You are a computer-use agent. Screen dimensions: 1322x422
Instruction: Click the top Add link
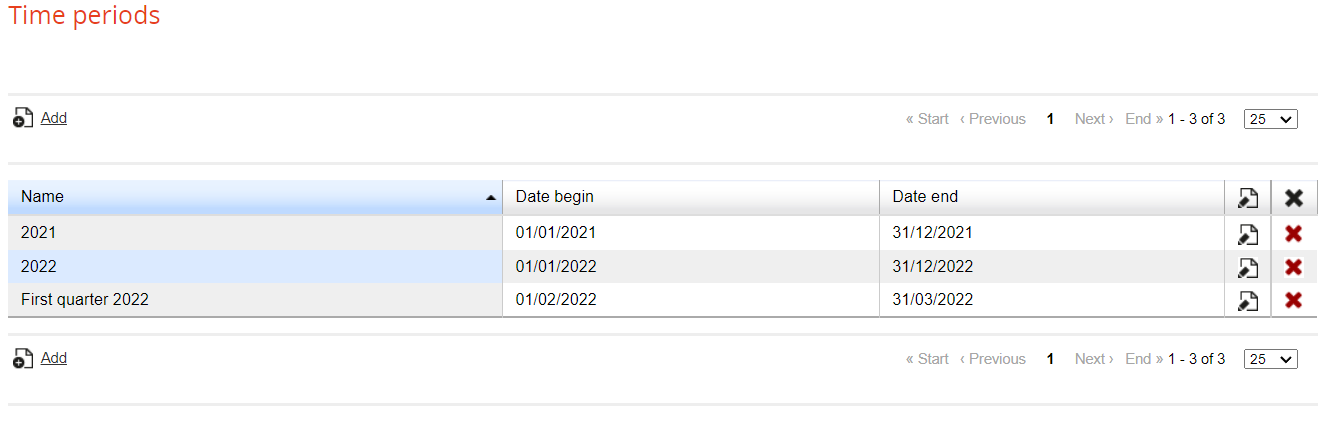(x=54, y=118)
